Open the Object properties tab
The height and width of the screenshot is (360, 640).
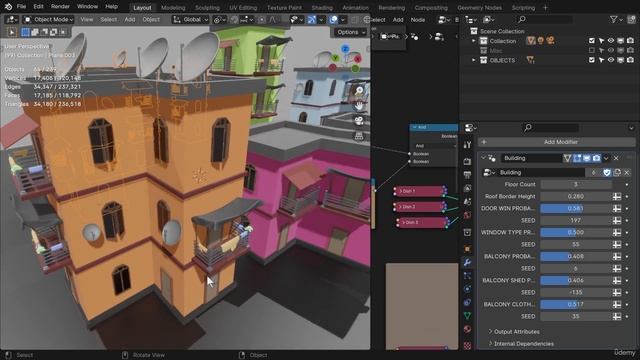tap(468, 249)
